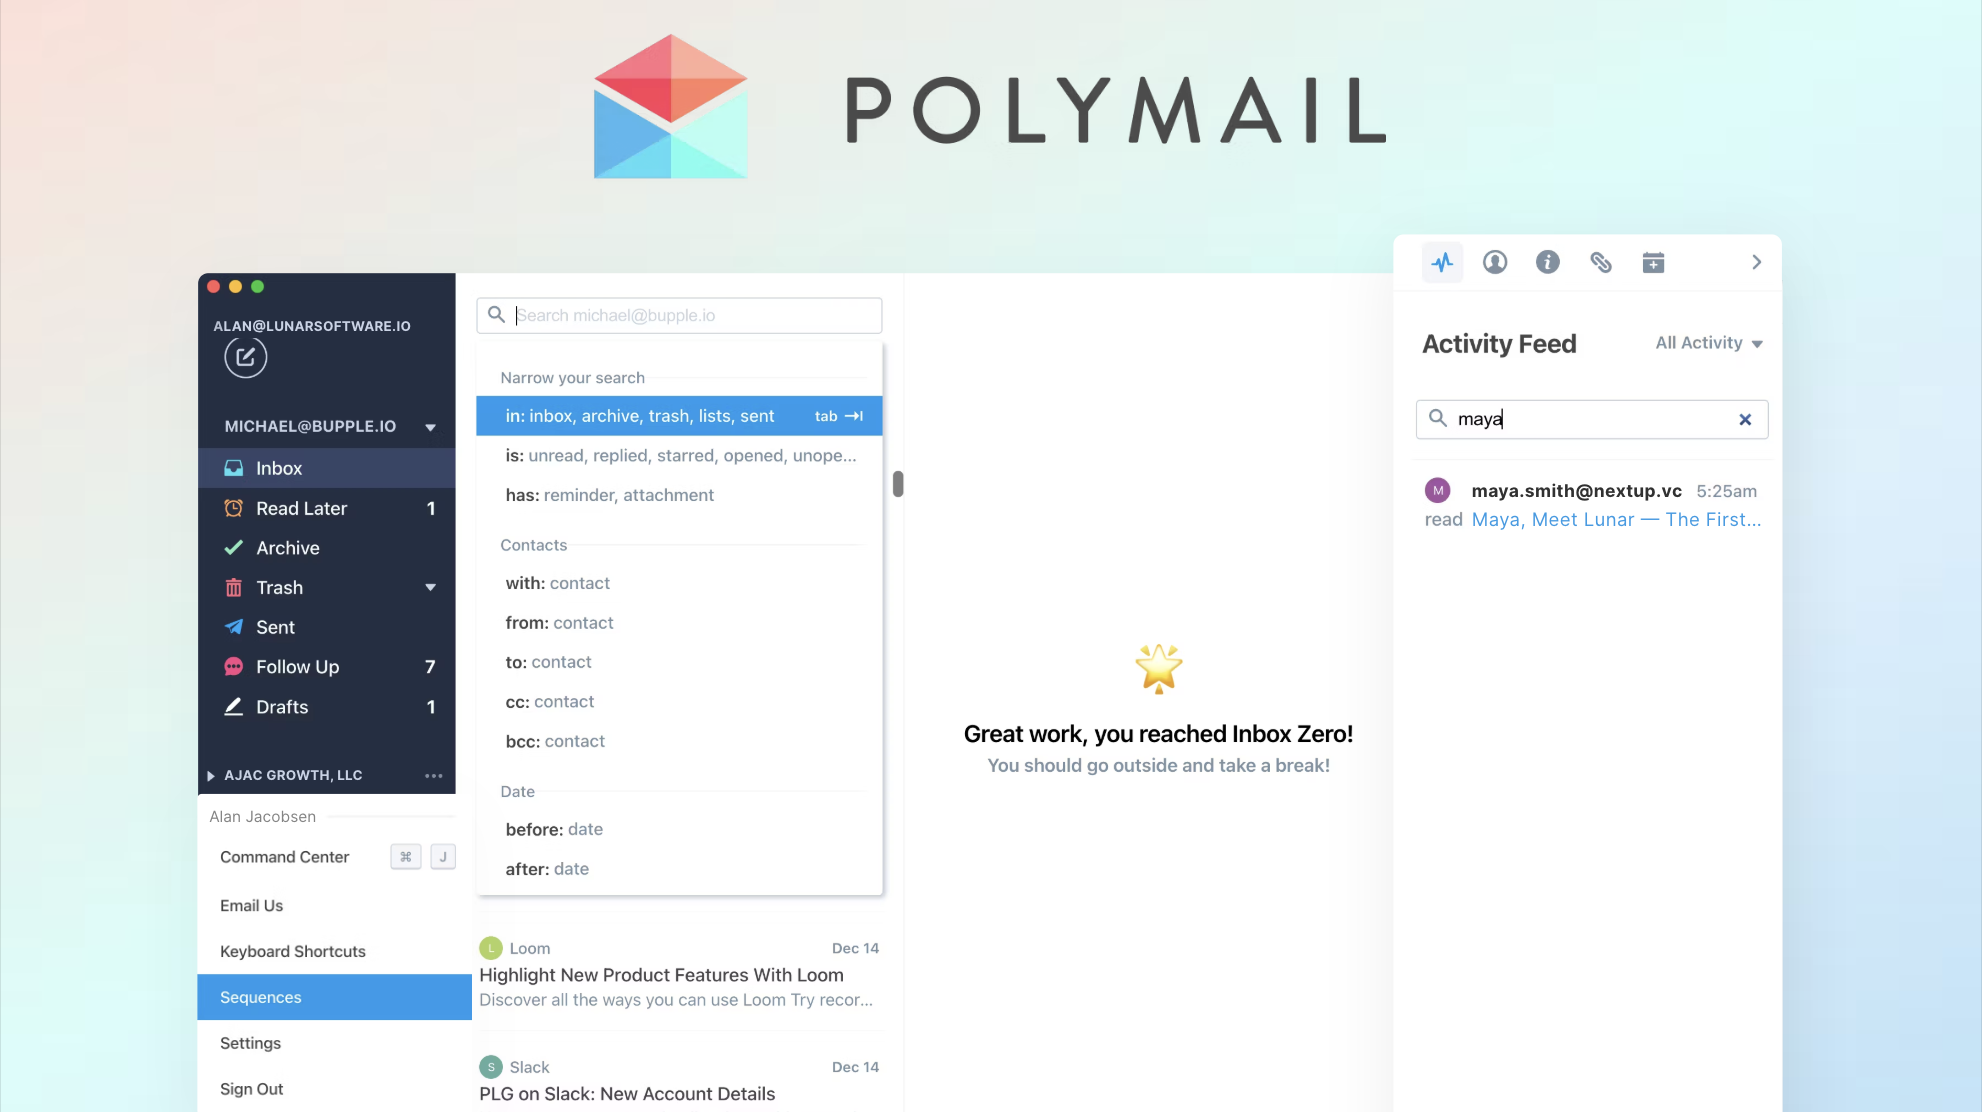The image size is (1982, 1112).
Task: Select Sequences in the menu
Action: pos(334,997)
